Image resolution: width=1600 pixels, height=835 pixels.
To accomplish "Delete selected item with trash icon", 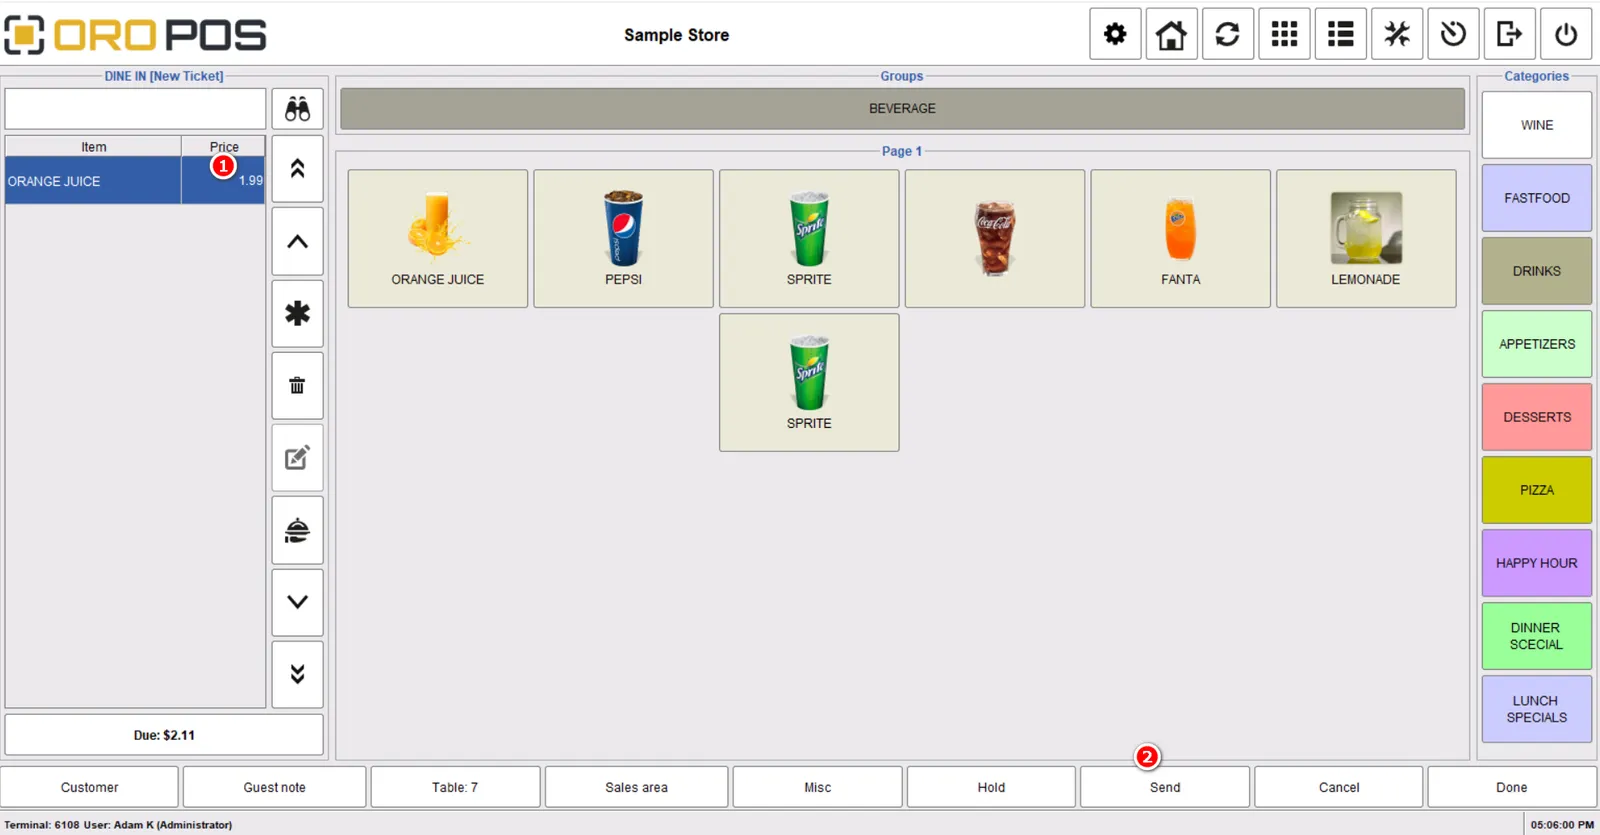I will pyautogui.click(x=297, y=386).
